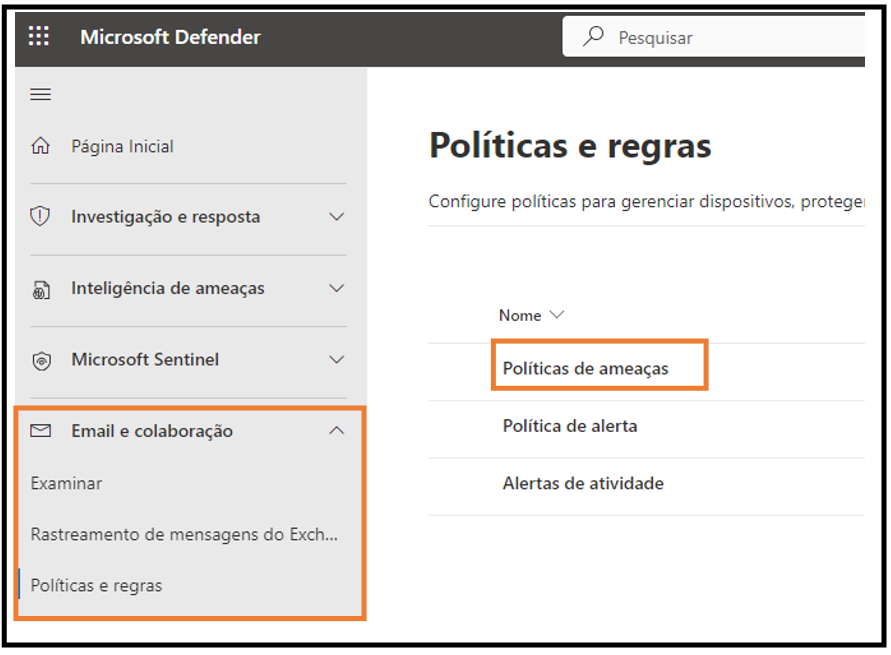Select Políticas e regras in the sidebar
This screenshot has width=891, height=655.
pyautogui.click(x=97, y=586)
